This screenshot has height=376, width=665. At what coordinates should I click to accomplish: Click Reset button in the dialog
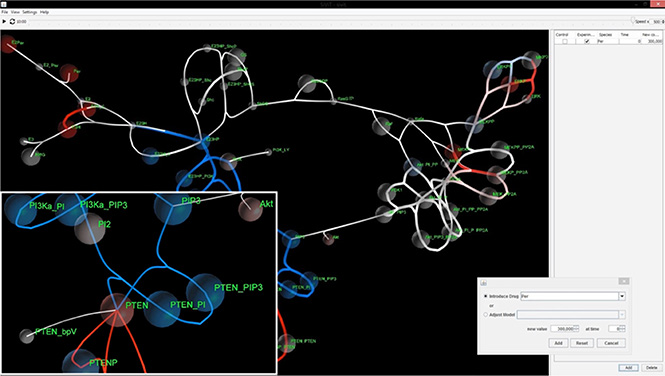coord(582,343)
